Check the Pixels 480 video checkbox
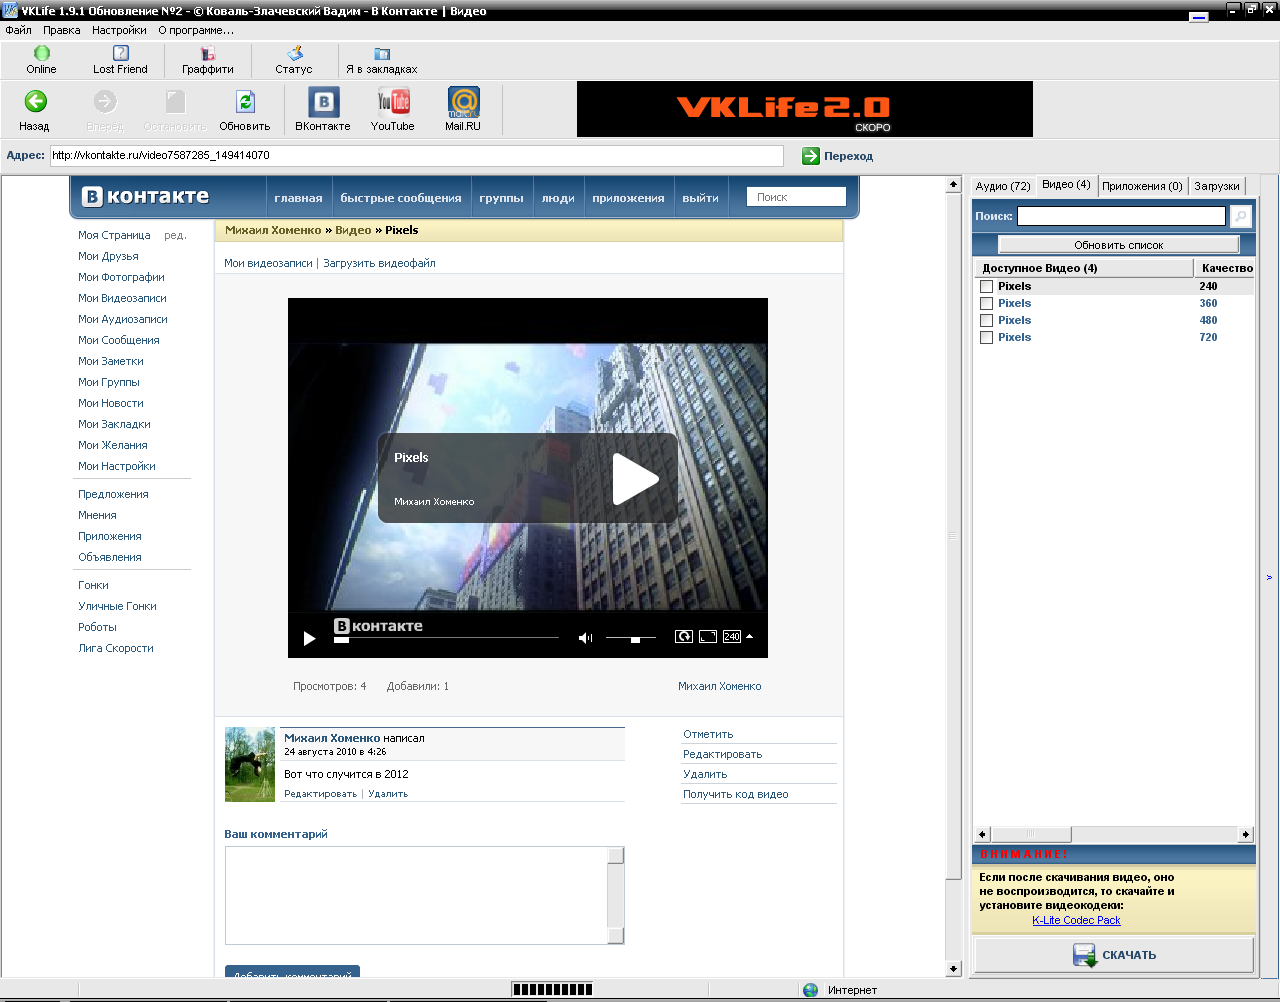This screenshot has height=1002, width=1280. click(987, 321)
